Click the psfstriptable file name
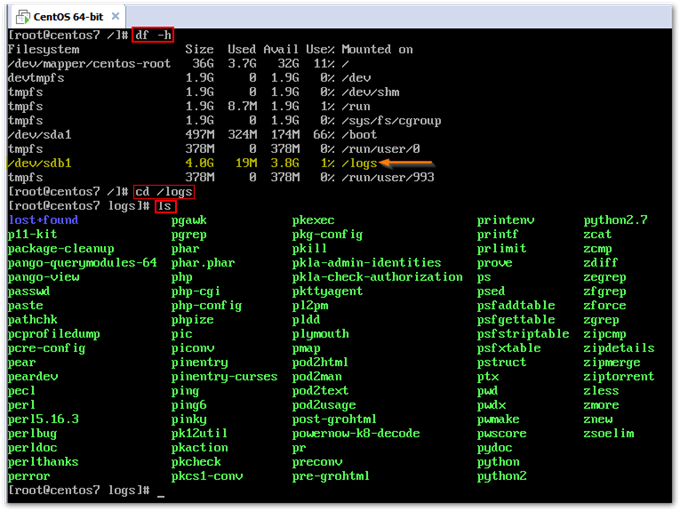 coord(523,334)
